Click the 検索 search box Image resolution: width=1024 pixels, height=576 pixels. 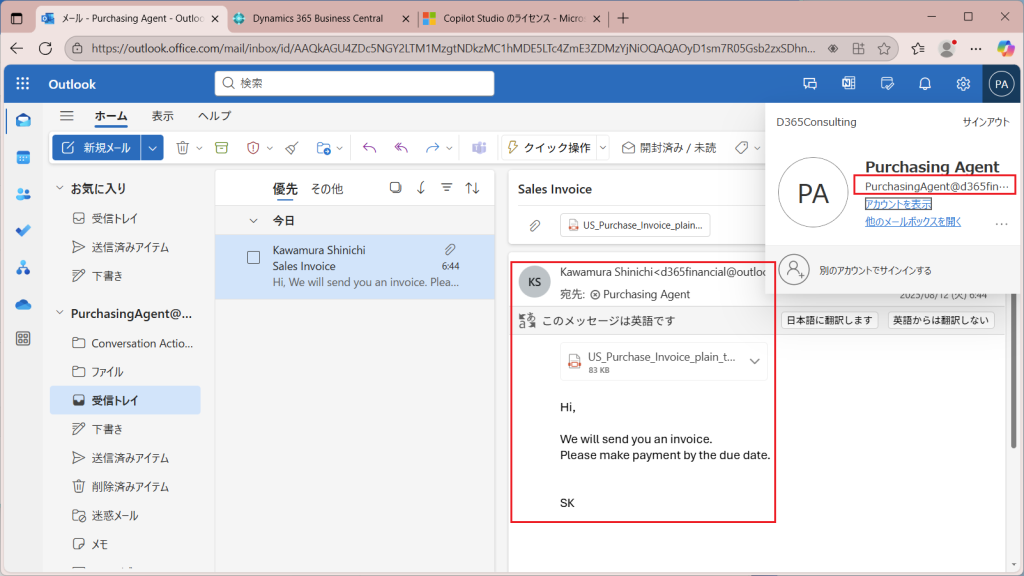coord(355,84)
